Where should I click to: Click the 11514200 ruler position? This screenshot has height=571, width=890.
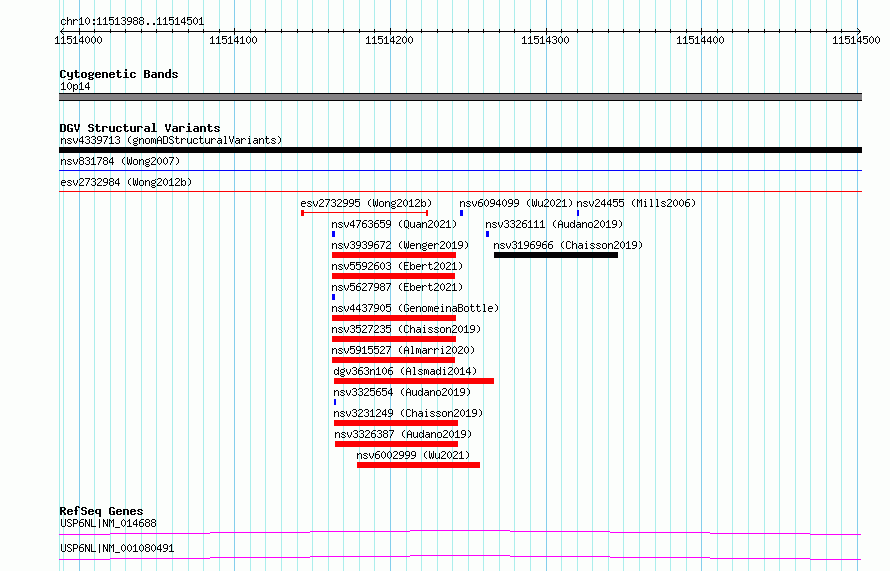click(x=389, y=40)
